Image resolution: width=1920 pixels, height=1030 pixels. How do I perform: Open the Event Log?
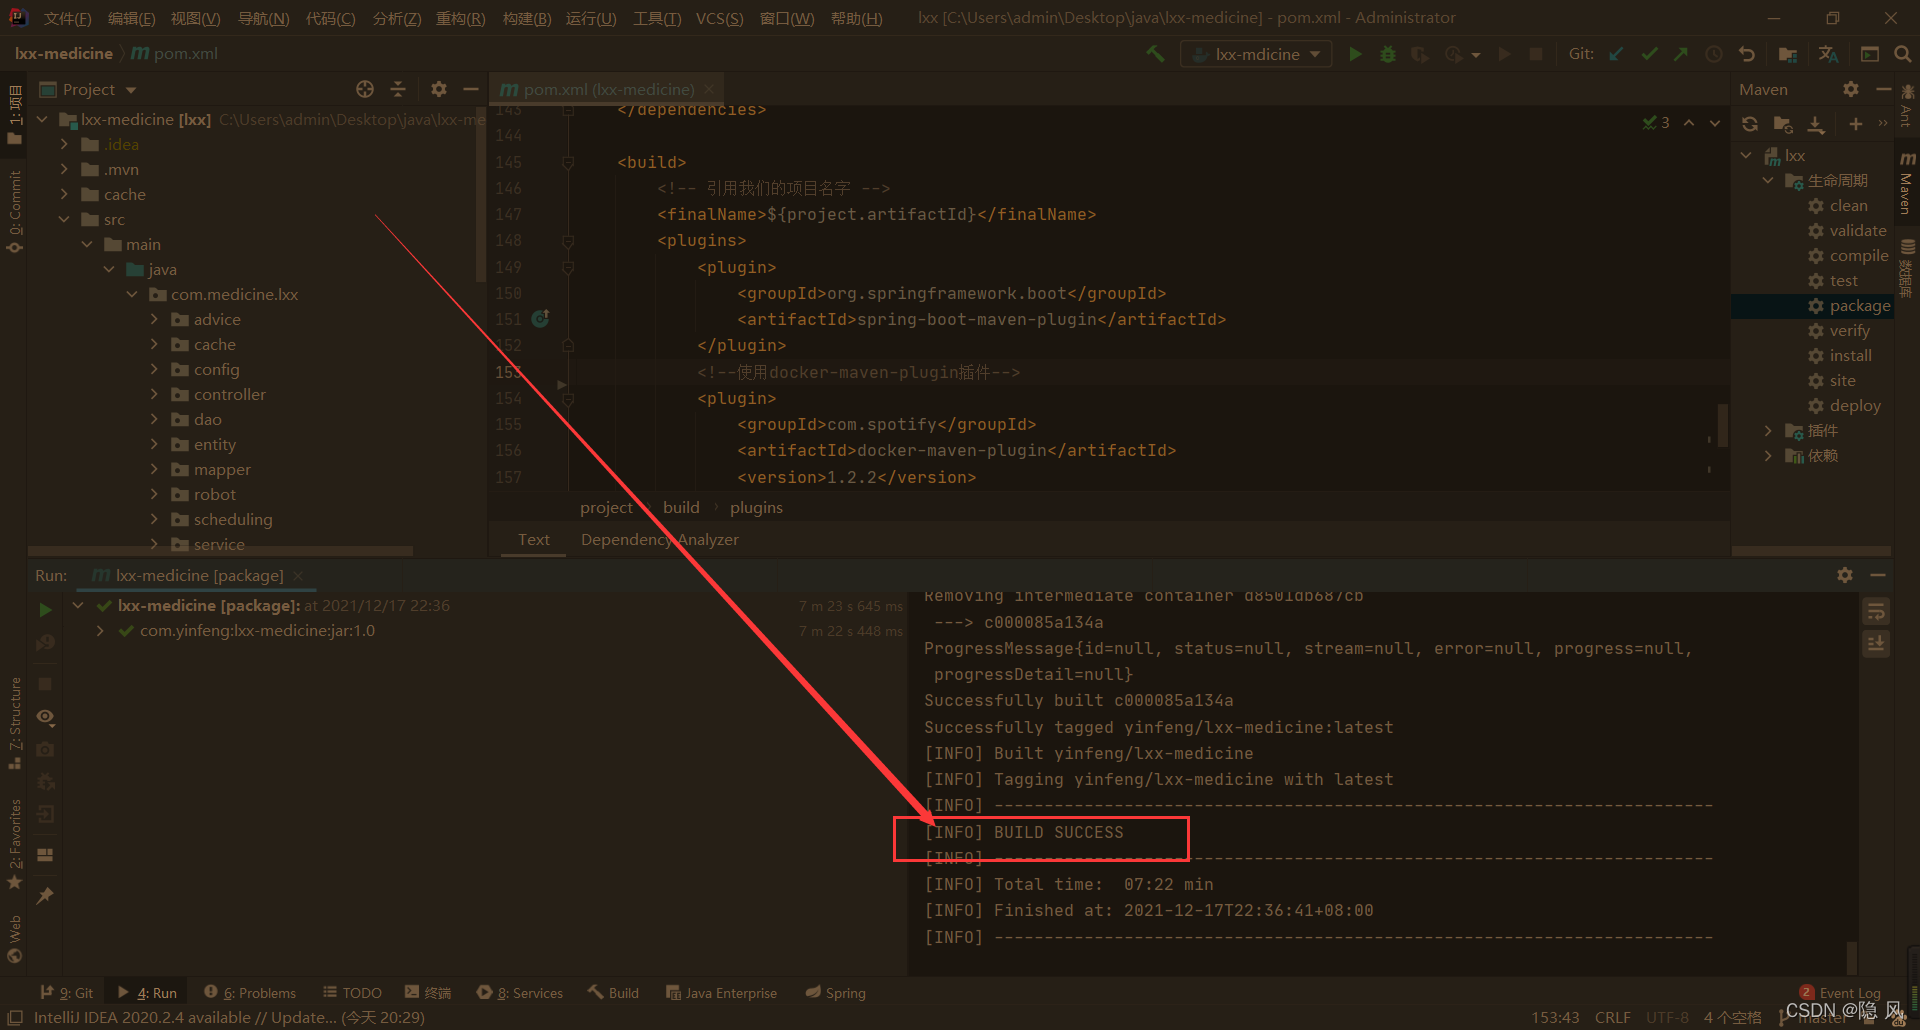tap(1840, 993)
